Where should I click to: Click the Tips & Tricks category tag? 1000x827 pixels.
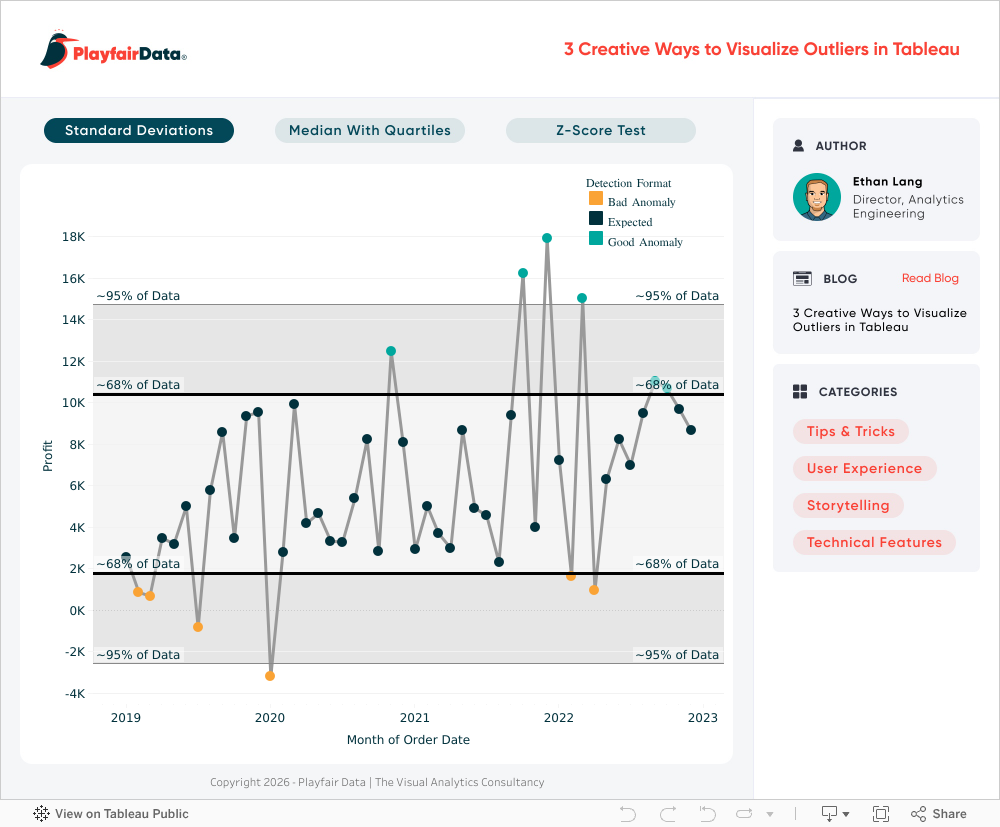click(850, 432)
